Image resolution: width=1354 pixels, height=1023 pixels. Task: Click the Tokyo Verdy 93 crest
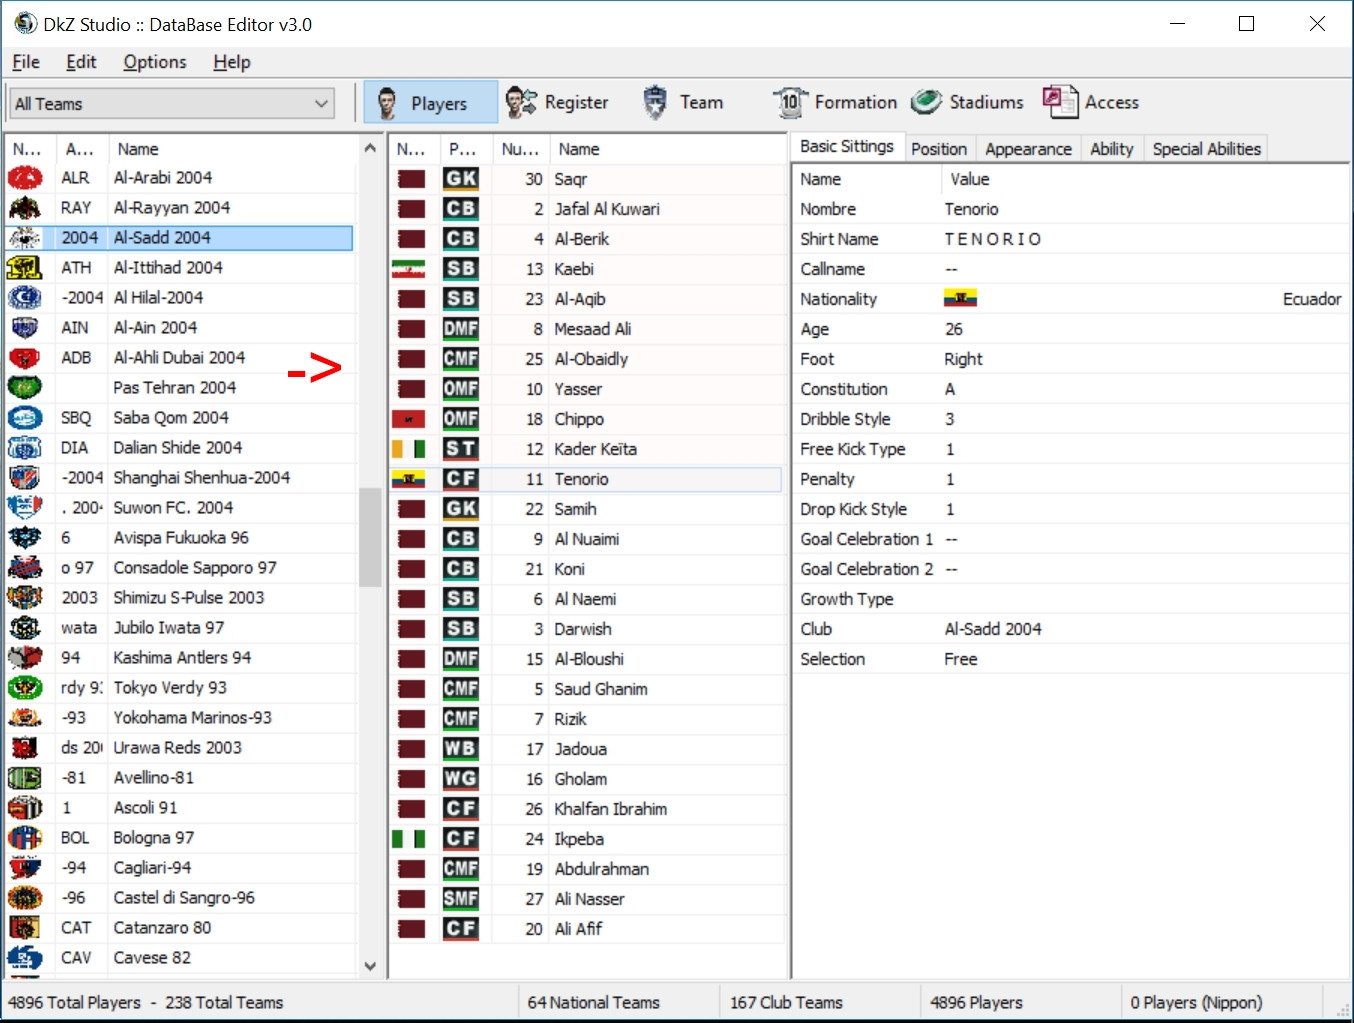(25, 688)
